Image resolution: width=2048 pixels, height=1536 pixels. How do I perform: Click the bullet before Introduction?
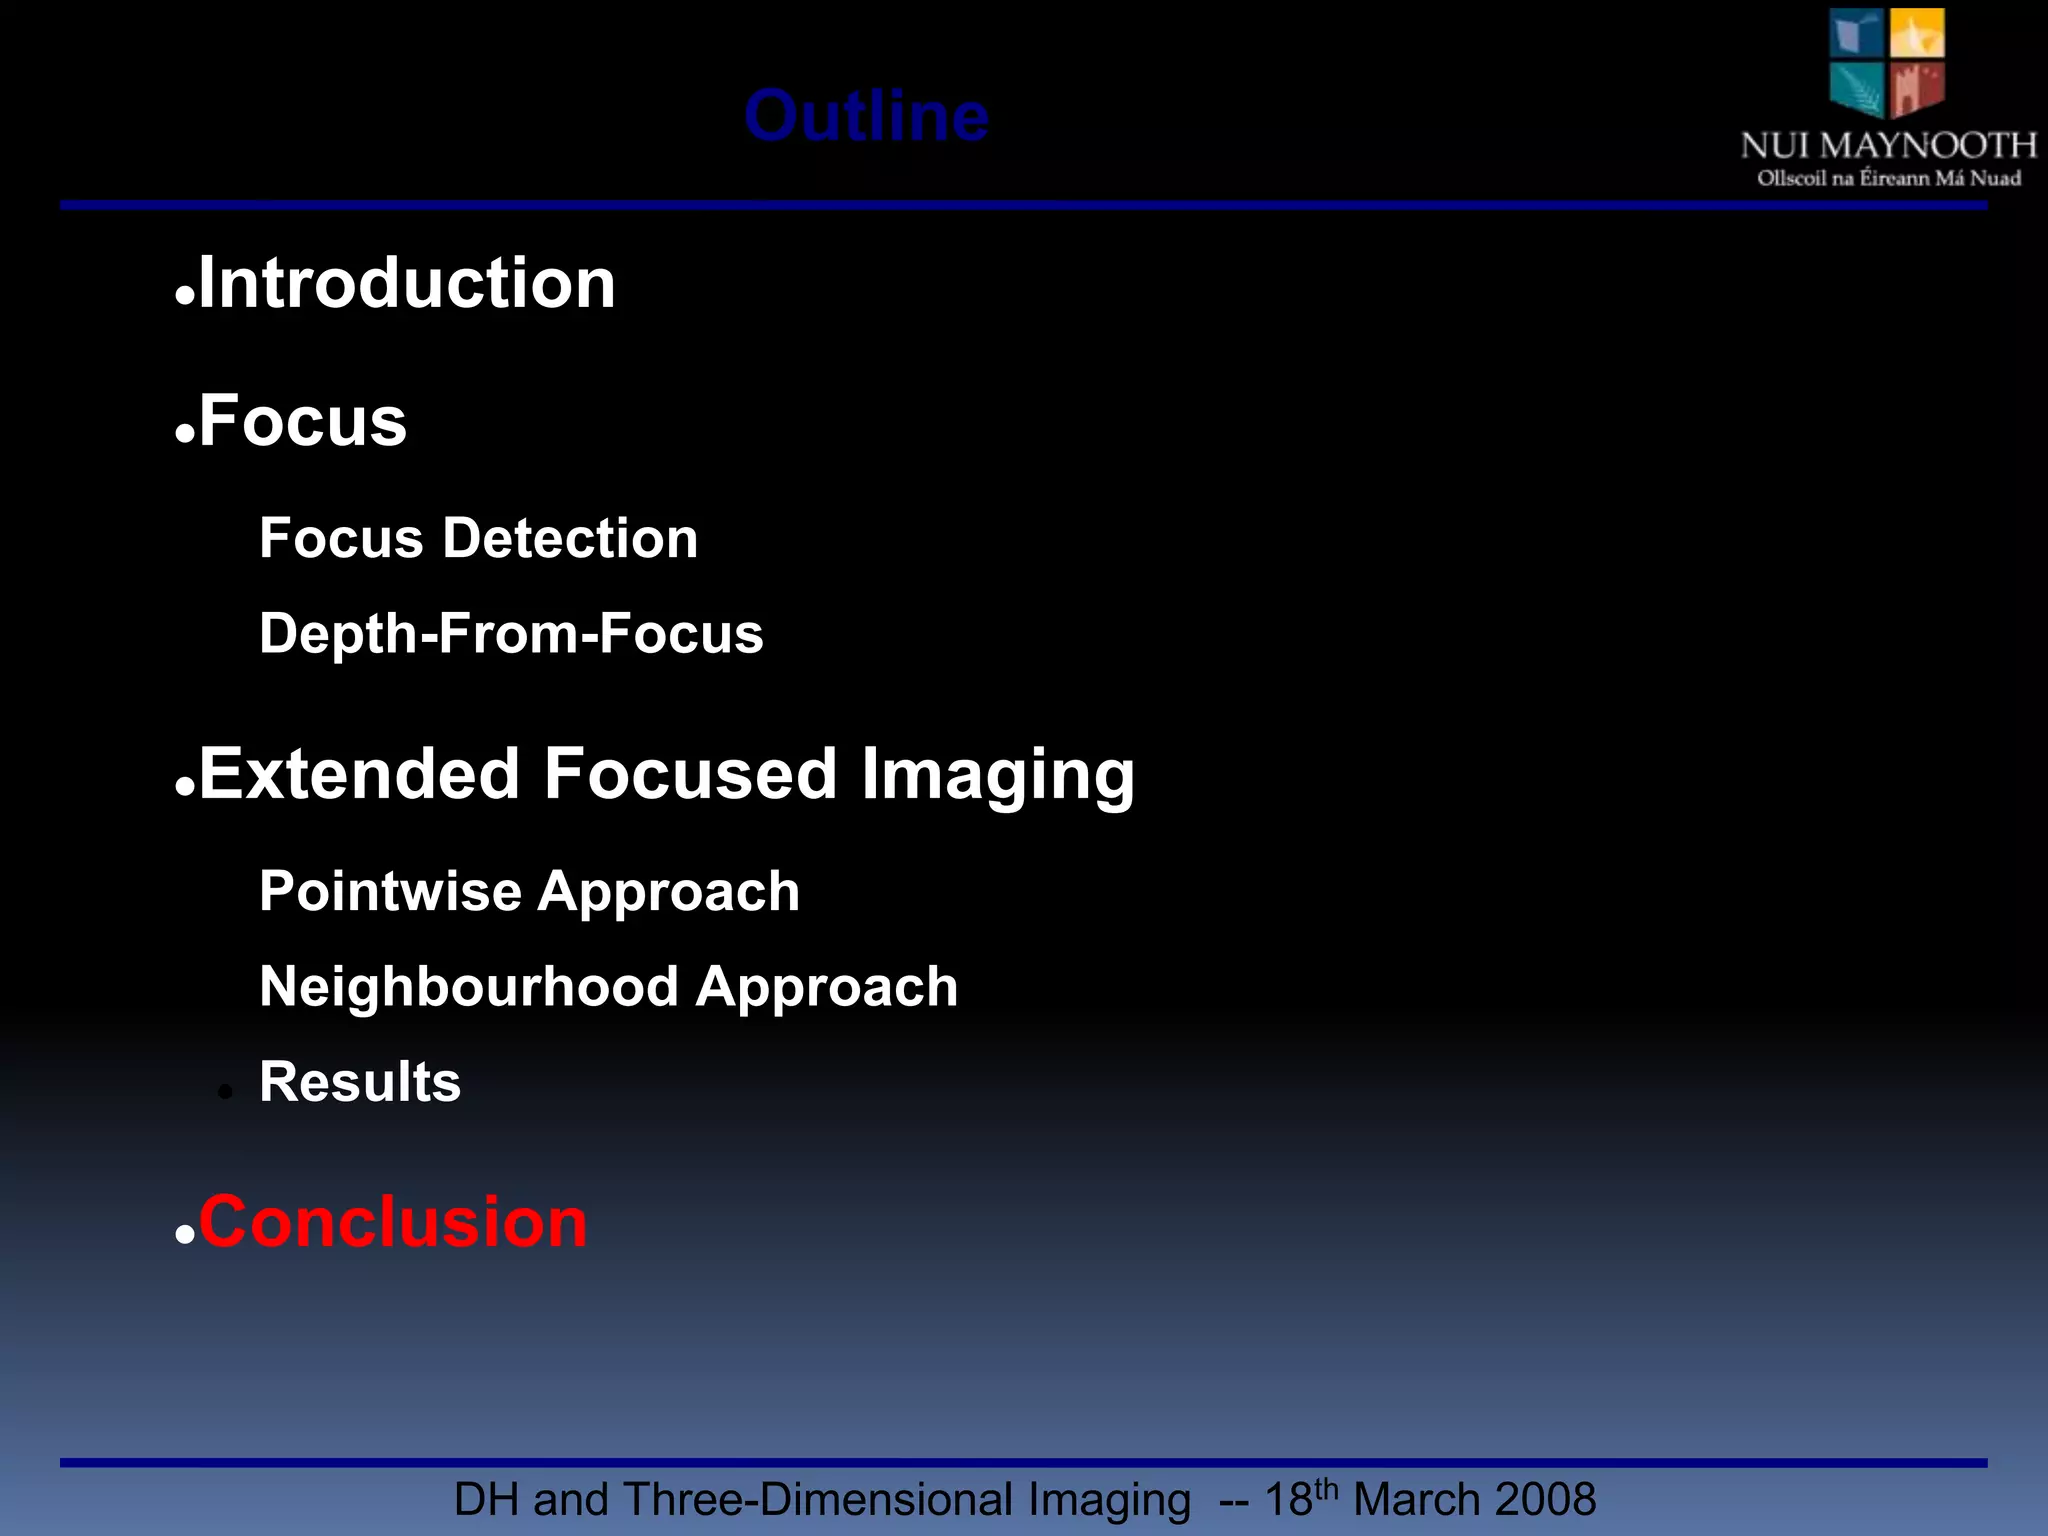pos(184,297)
